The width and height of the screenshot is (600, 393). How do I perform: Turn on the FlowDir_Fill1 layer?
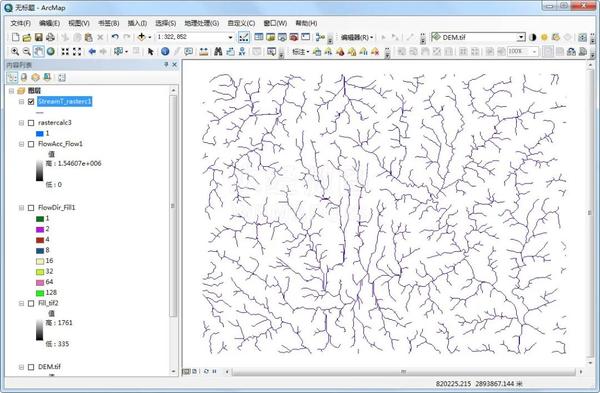(x=31, y=208)
